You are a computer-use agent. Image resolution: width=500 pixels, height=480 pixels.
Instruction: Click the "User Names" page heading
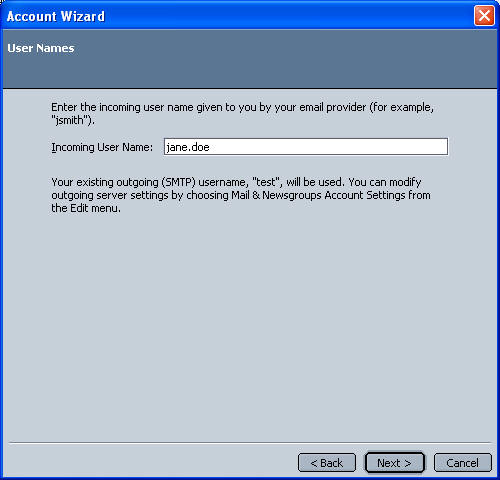point(41,48)
